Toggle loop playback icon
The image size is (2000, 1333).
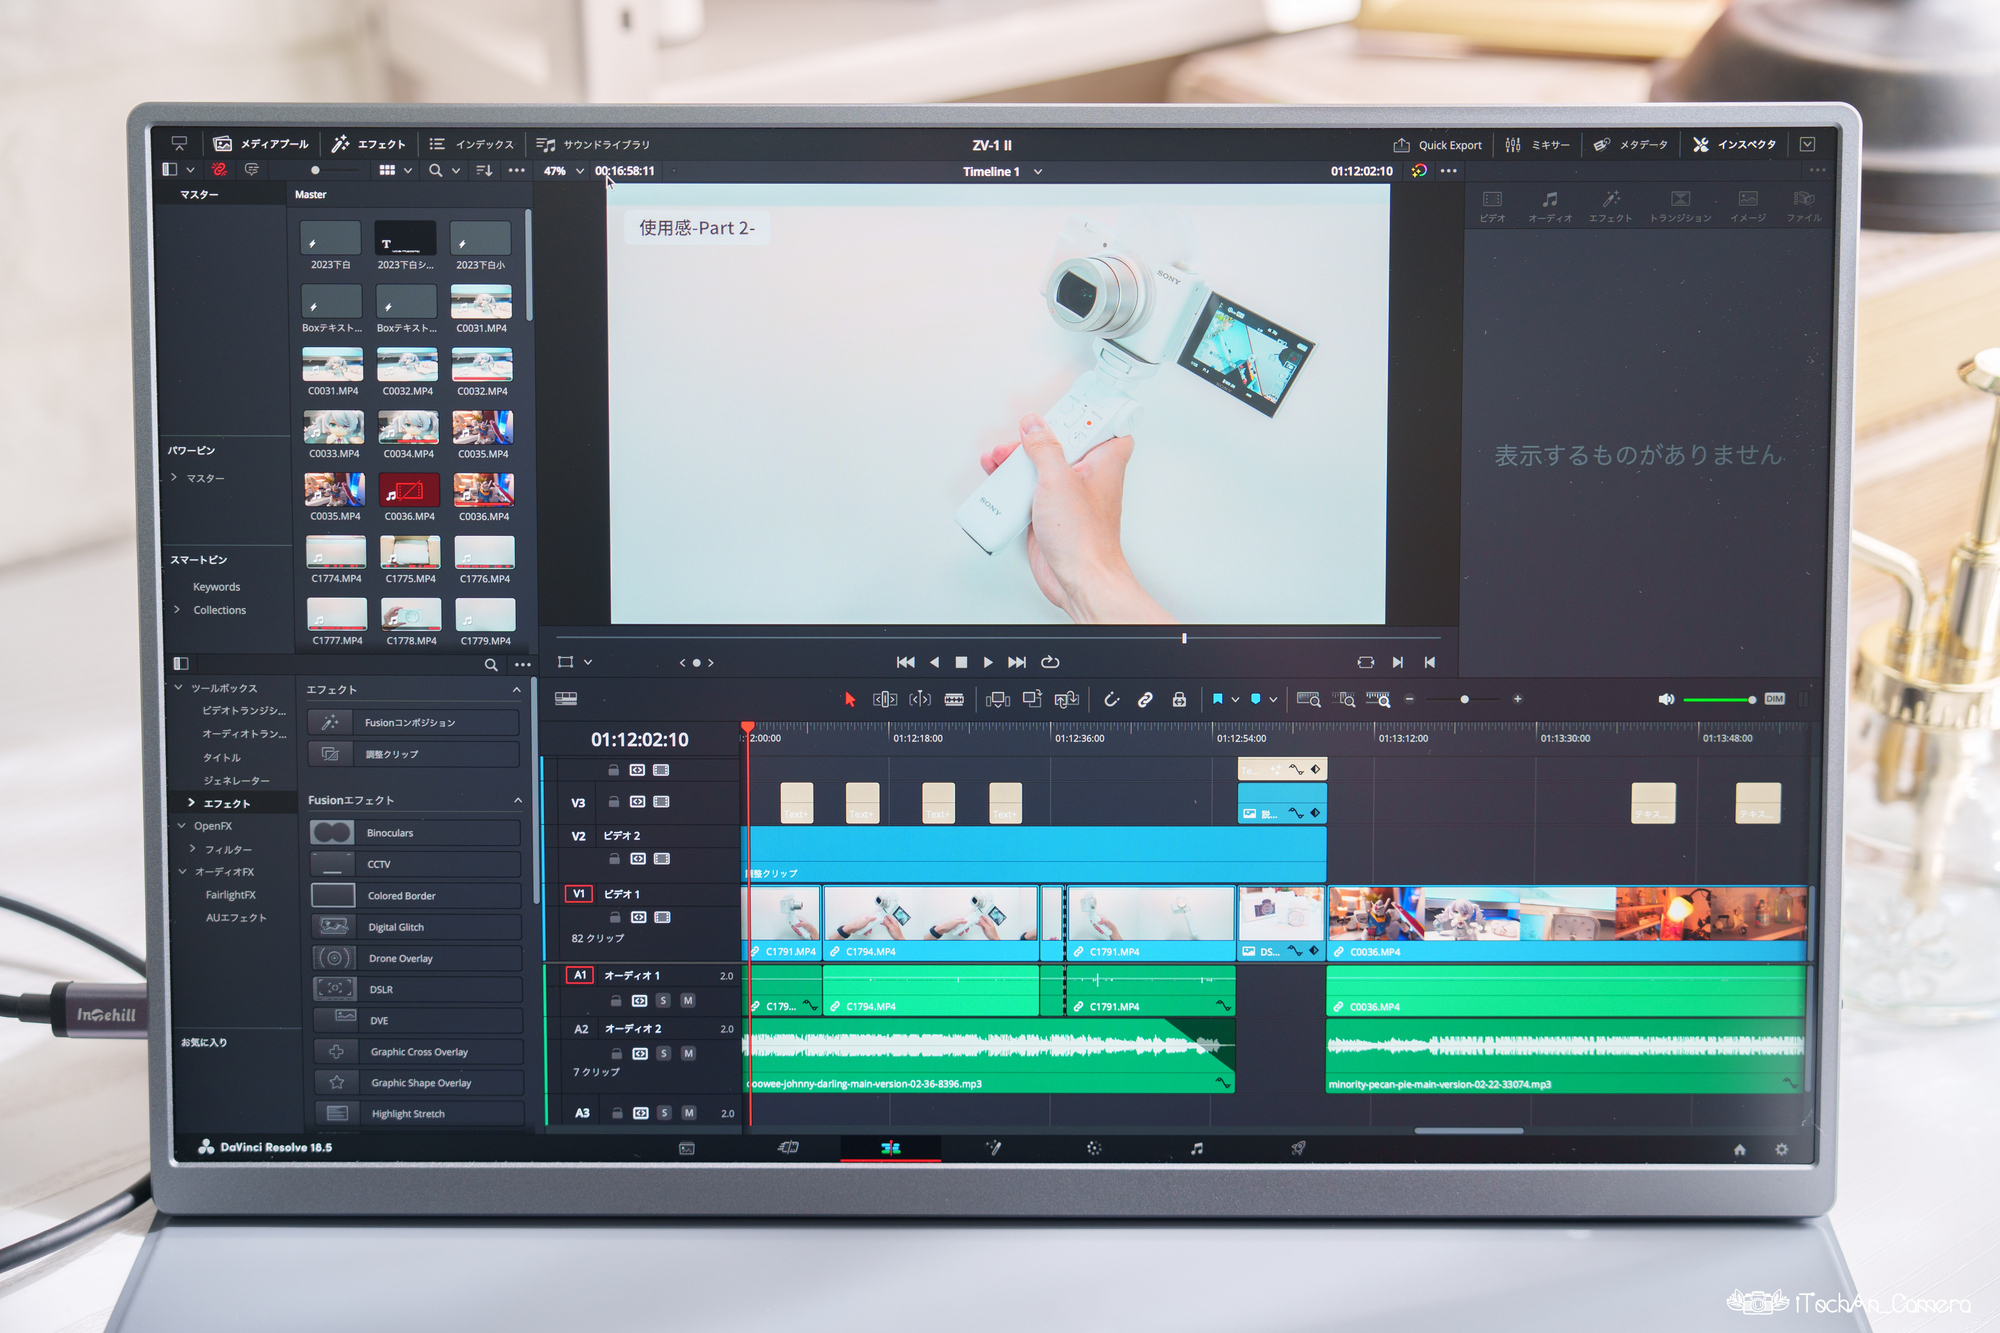pyautogui.click(x=1050, y=662)
